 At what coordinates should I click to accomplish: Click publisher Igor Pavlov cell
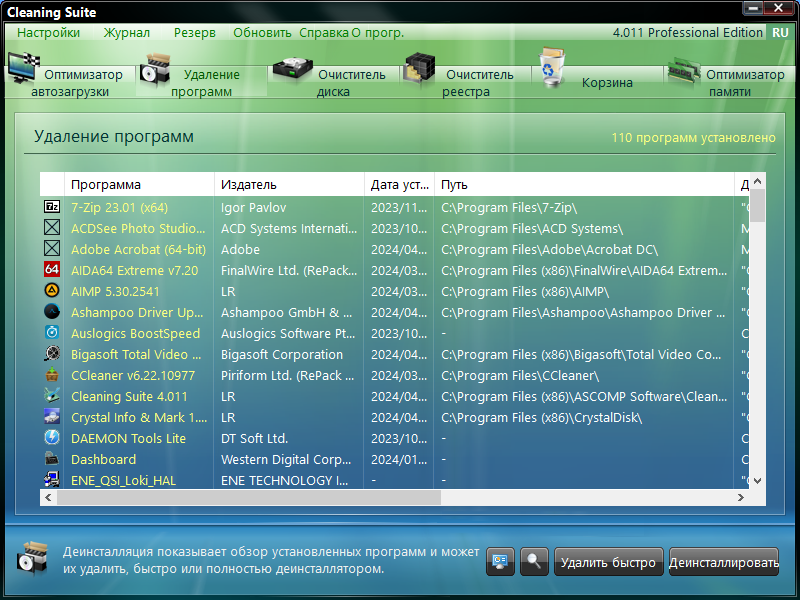[253, 207]
